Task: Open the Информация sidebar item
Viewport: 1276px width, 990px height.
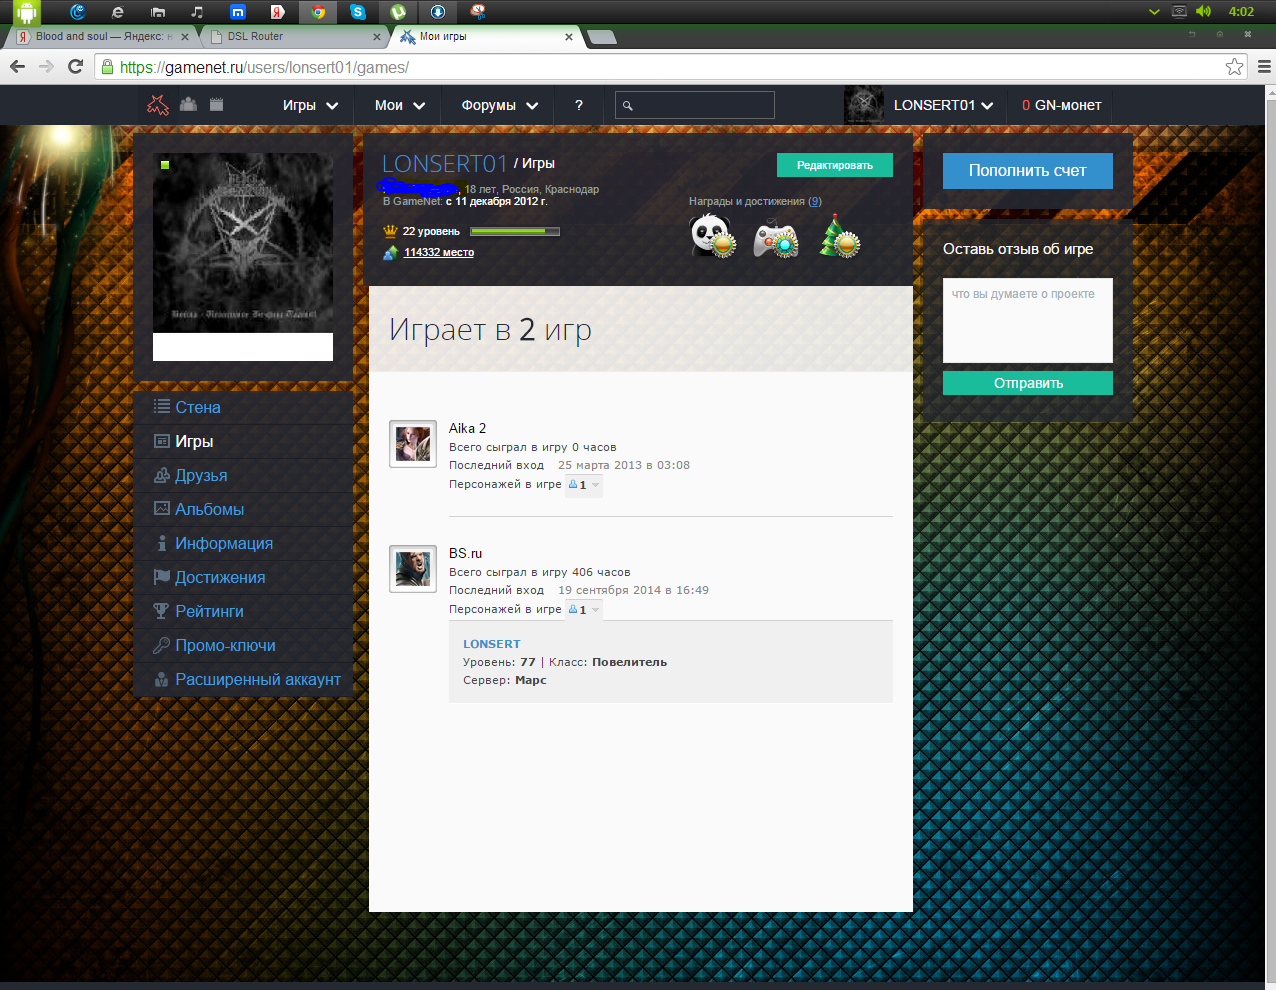Action: pyautogui.click(x=243, y=543)
